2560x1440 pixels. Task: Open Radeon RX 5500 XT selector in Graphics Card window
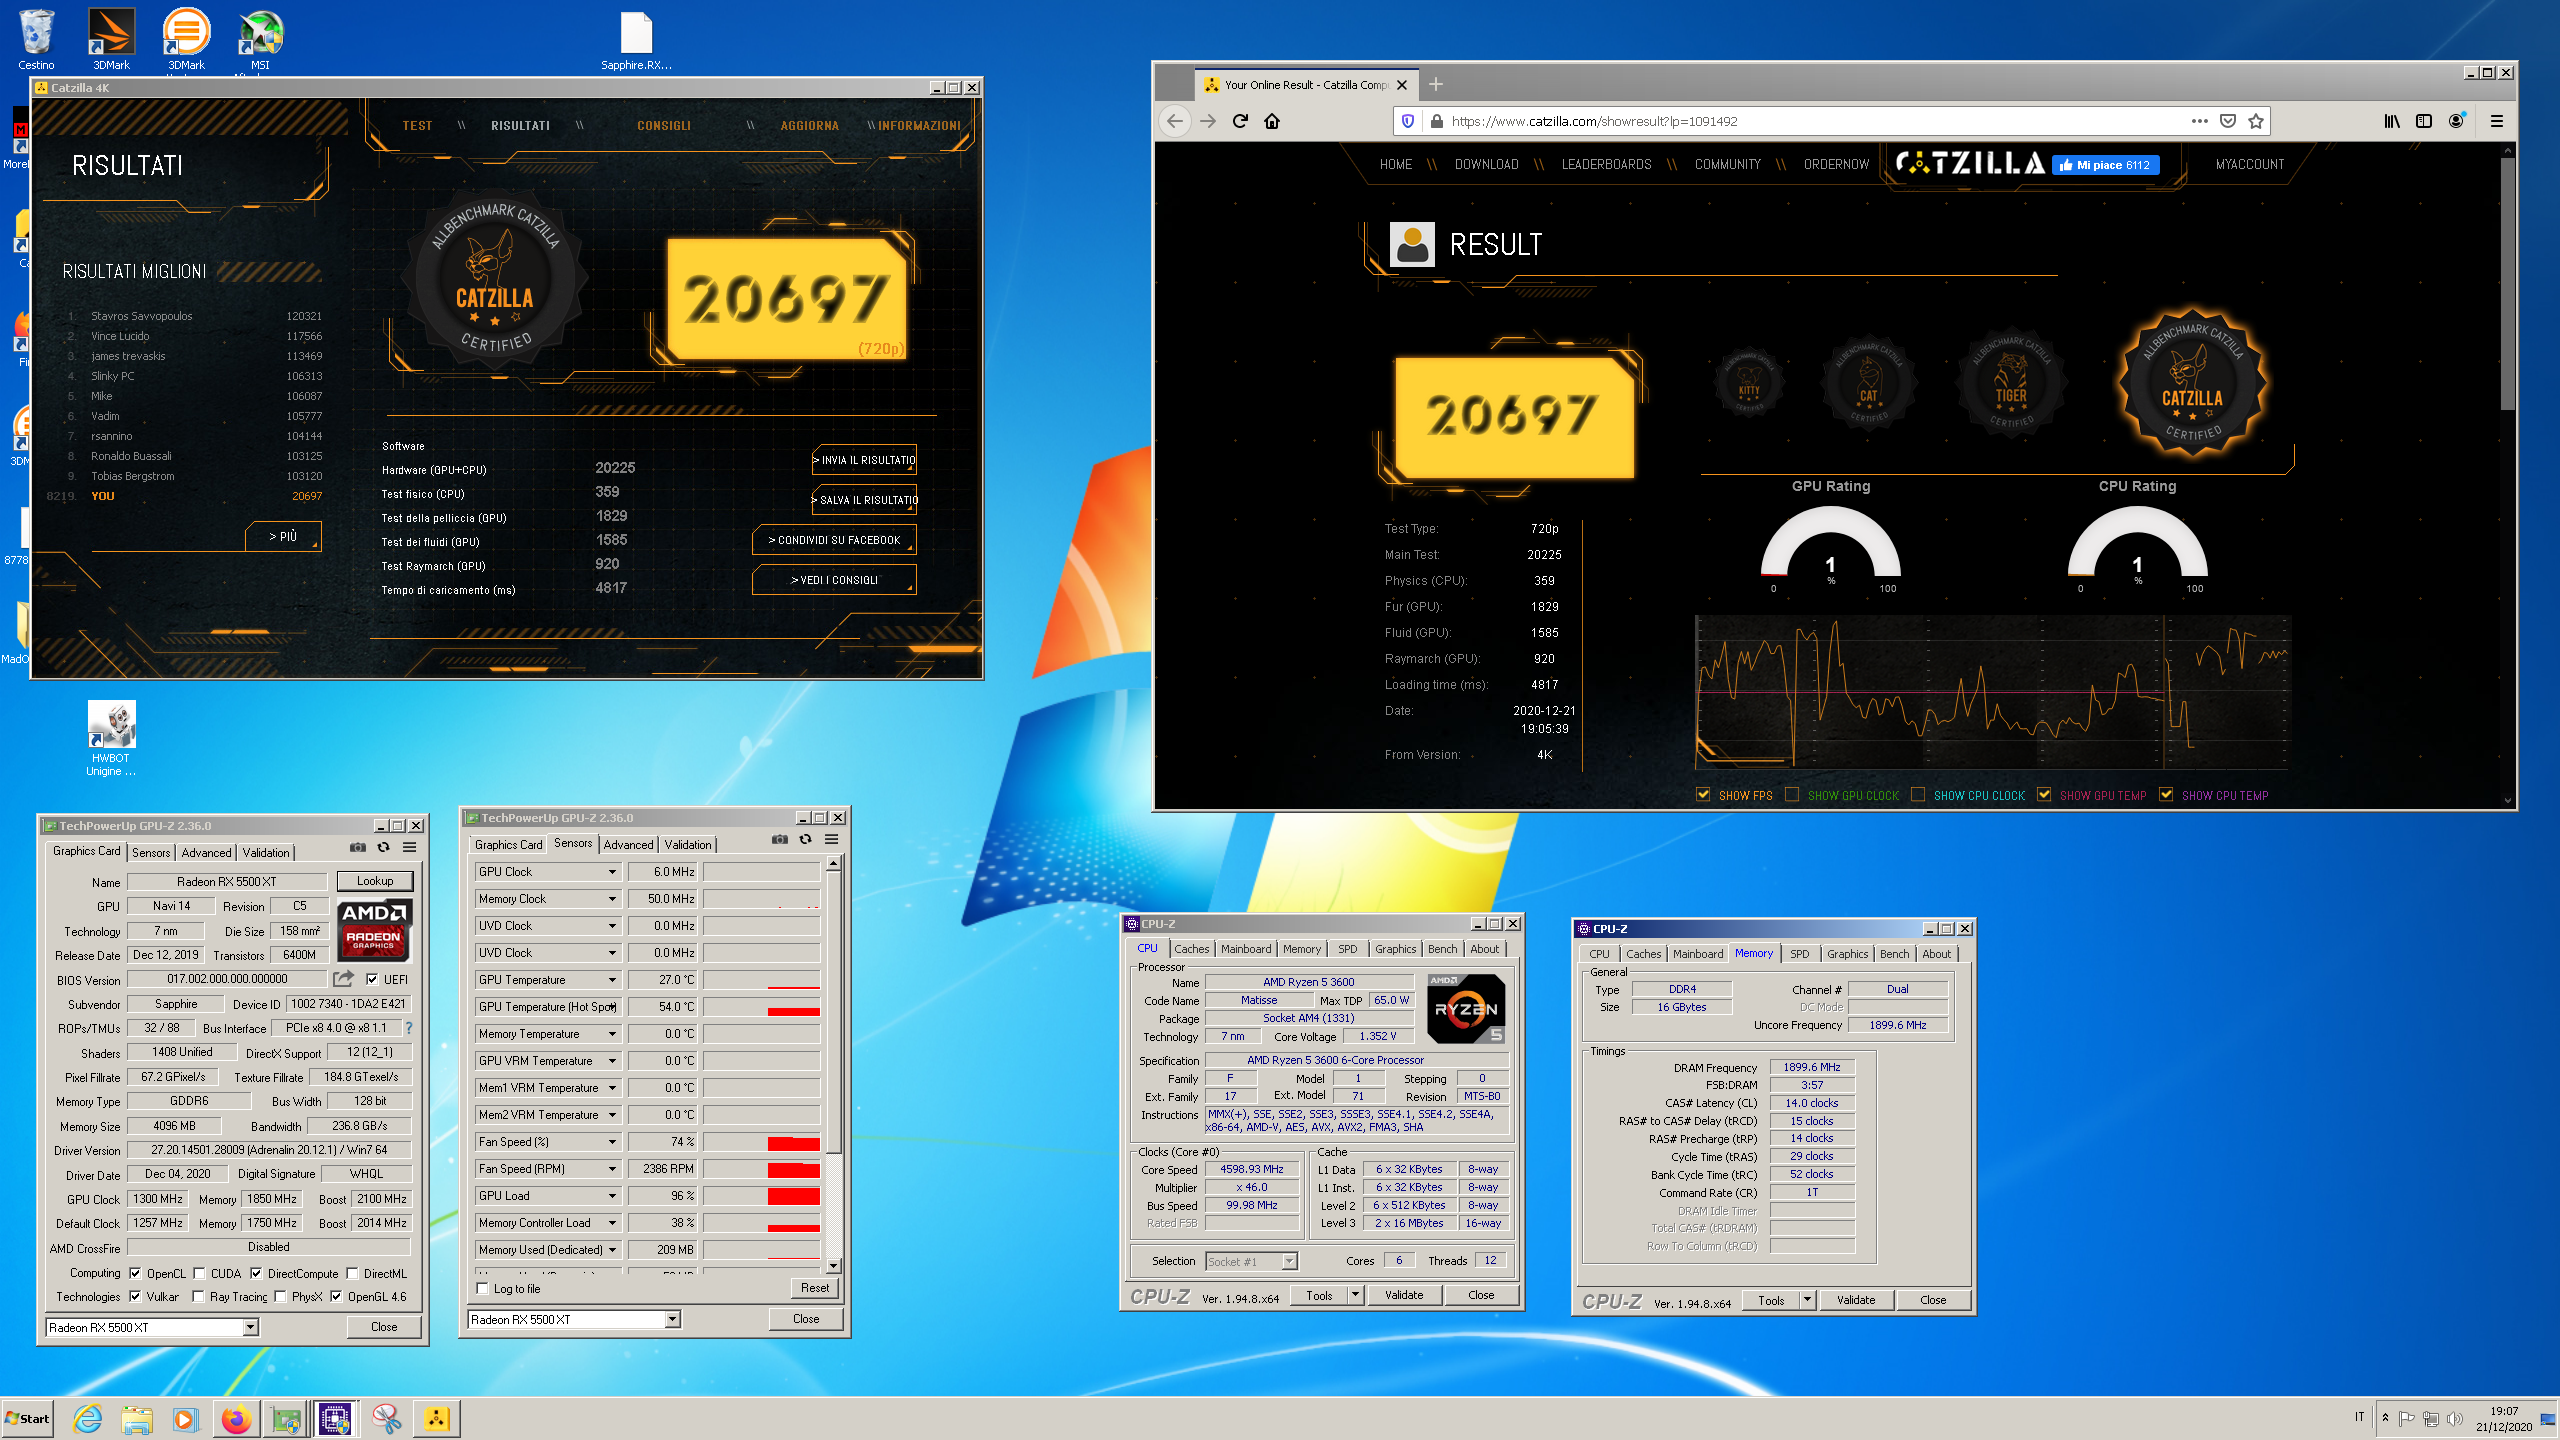(x=152, y=1328)
